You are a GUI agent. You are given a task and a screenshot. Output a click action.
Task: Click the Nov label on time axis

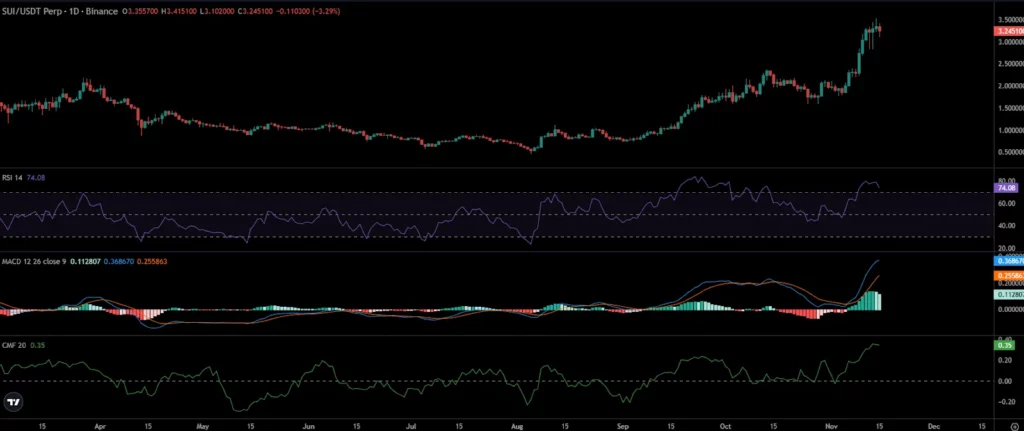pos(830,425)
